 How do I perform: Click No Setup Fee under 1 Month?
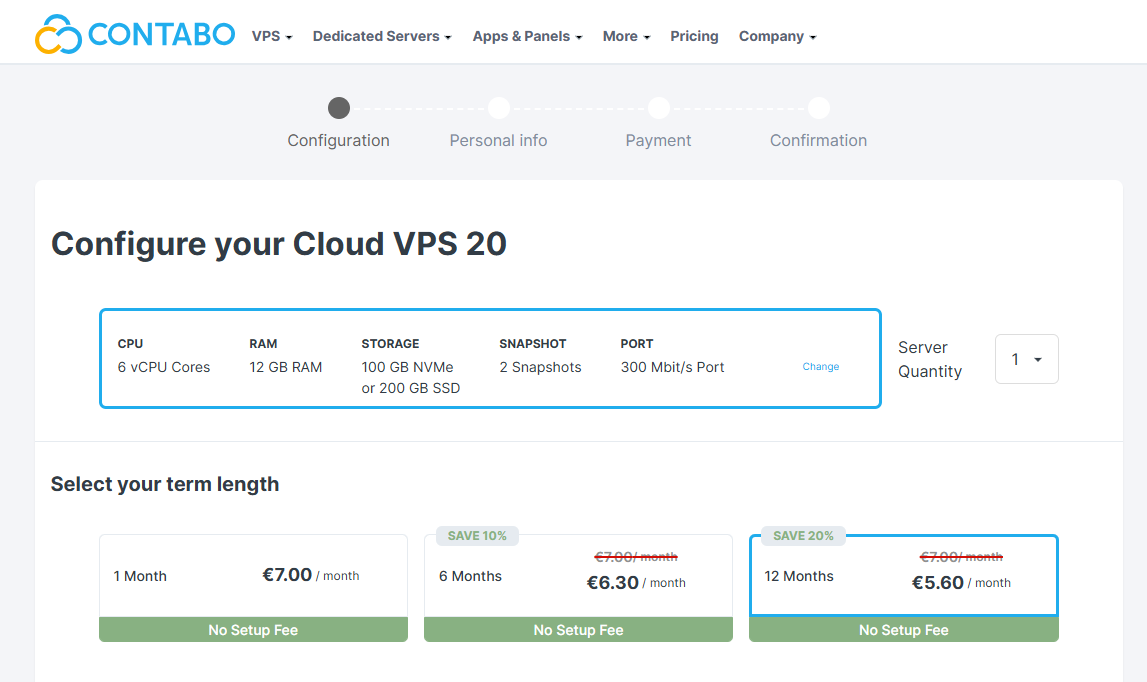click(x=253, y=630)
